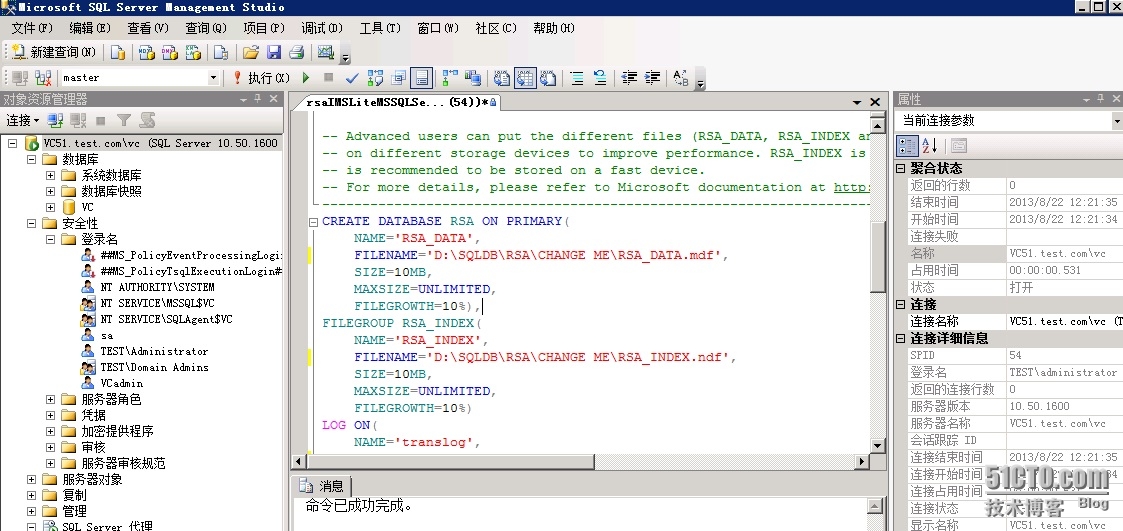
Task: Save the query with the floppy icon
Action: pyautogui.click(x=274, y=52)
